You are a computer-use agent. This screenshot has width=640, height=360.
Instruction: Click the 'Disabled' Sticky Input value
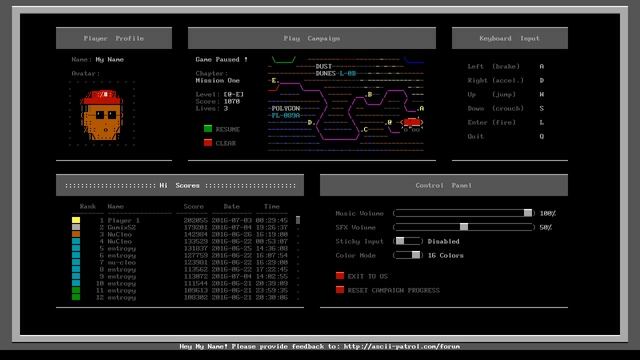(x=444, y=242)
